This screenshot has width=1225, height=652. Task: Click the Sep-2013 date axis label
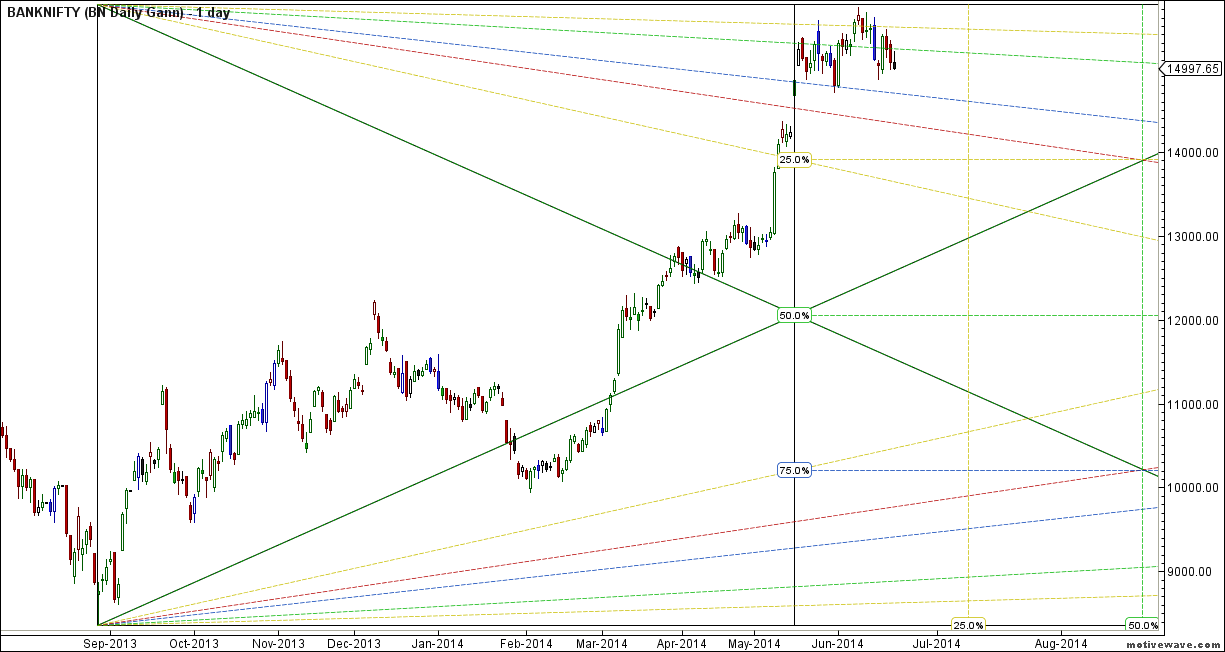pyautogui.click(x=109, y=643)
